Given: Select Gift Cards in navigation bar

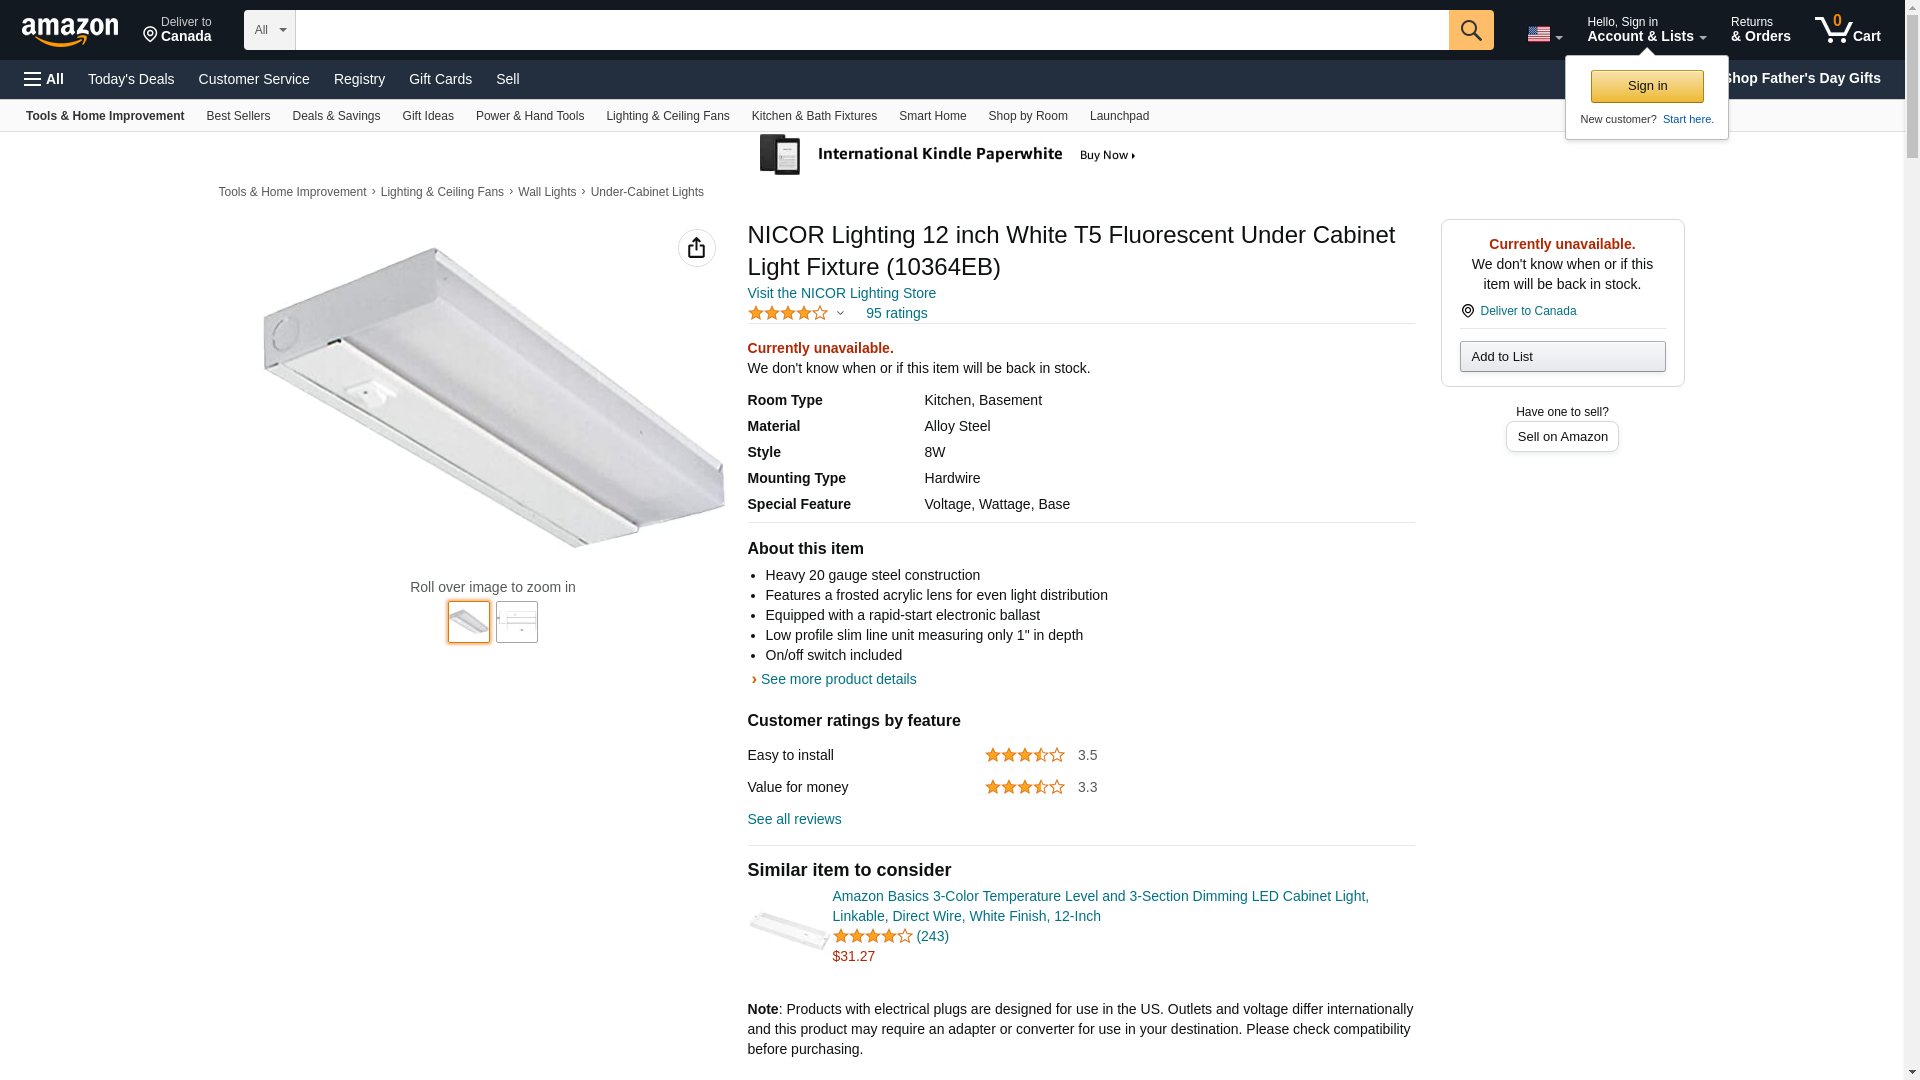Looking at the screenshot, I should [x=440, y=79].
